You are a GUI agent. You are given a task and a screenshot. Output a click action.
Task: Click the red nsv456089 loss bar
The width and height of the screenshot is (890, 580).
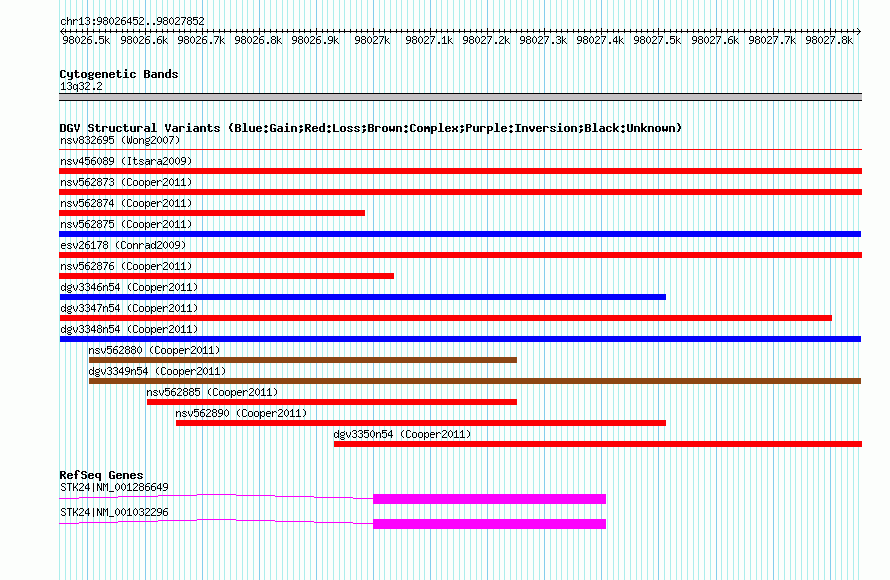tap(460, 171)
